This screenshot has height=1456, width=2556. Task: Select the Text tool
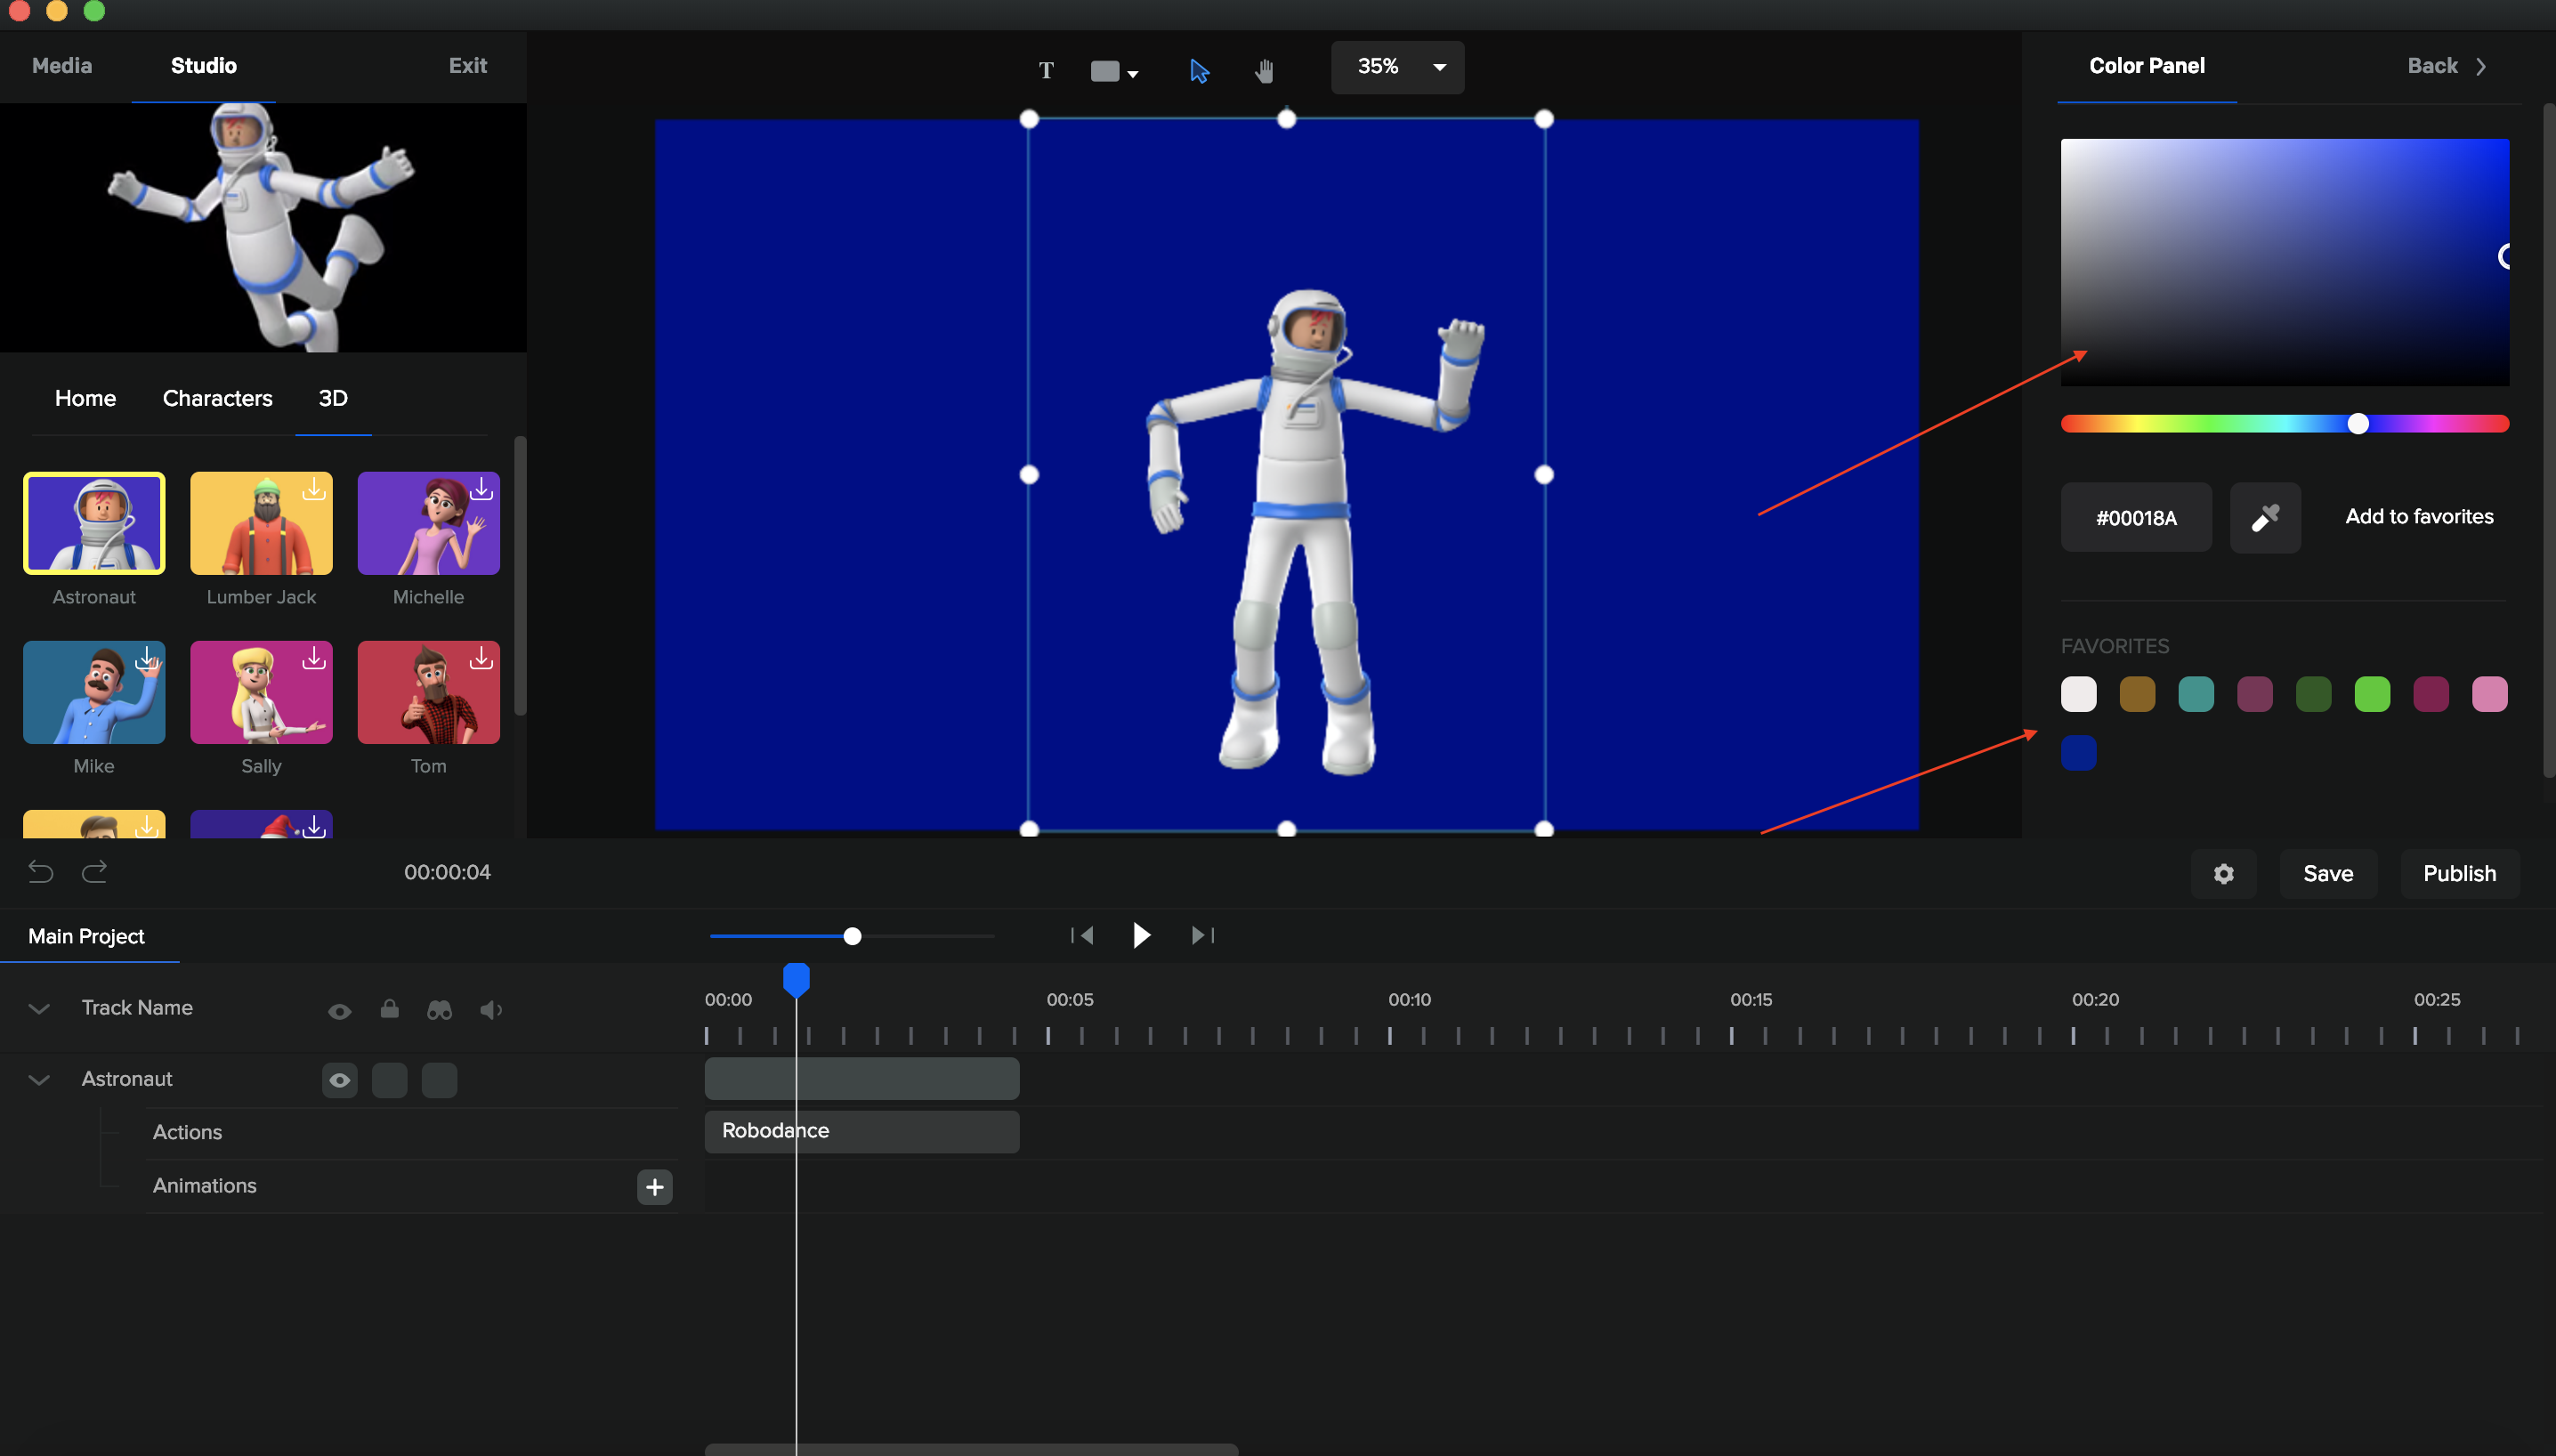[x=1046, y=70]
